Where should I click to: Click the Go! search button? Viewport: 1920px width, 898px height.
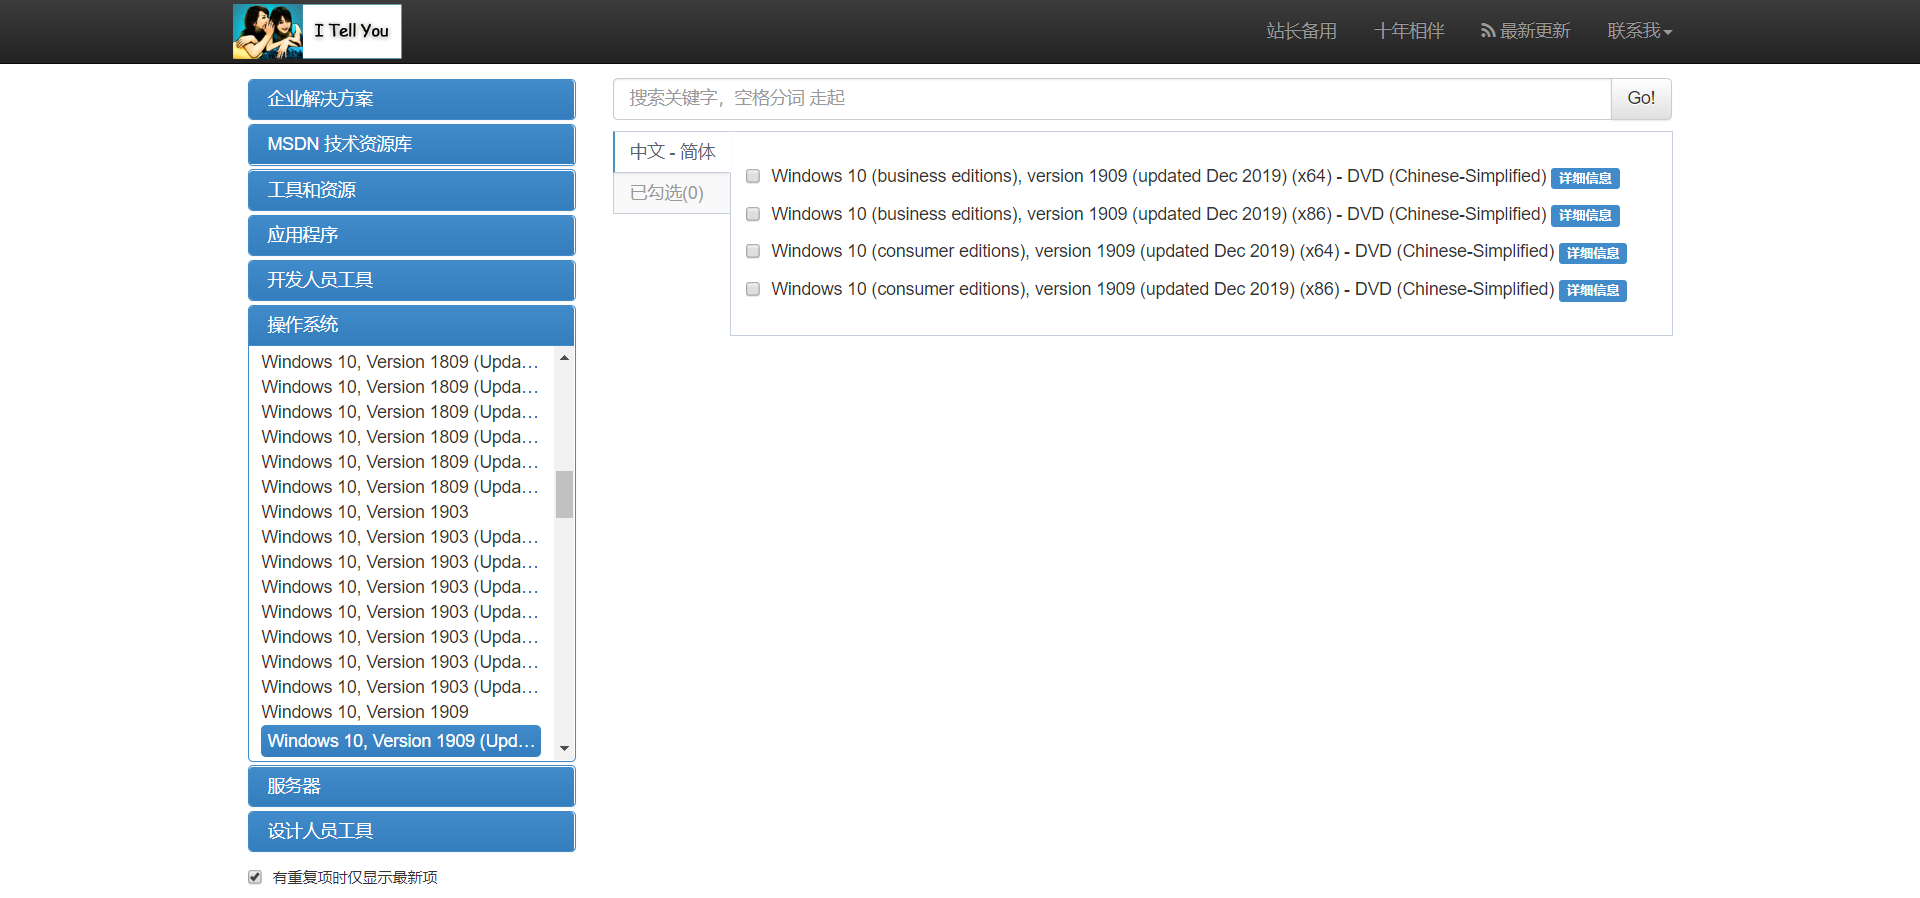click(x=1641, y=98)
